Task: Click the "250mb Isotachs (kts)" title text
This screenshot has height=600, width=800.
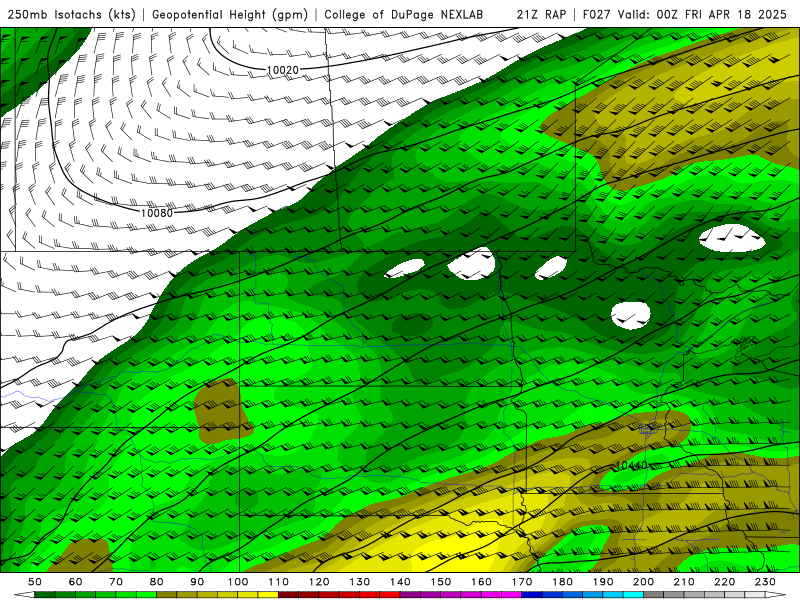Action: coord(71,15)
